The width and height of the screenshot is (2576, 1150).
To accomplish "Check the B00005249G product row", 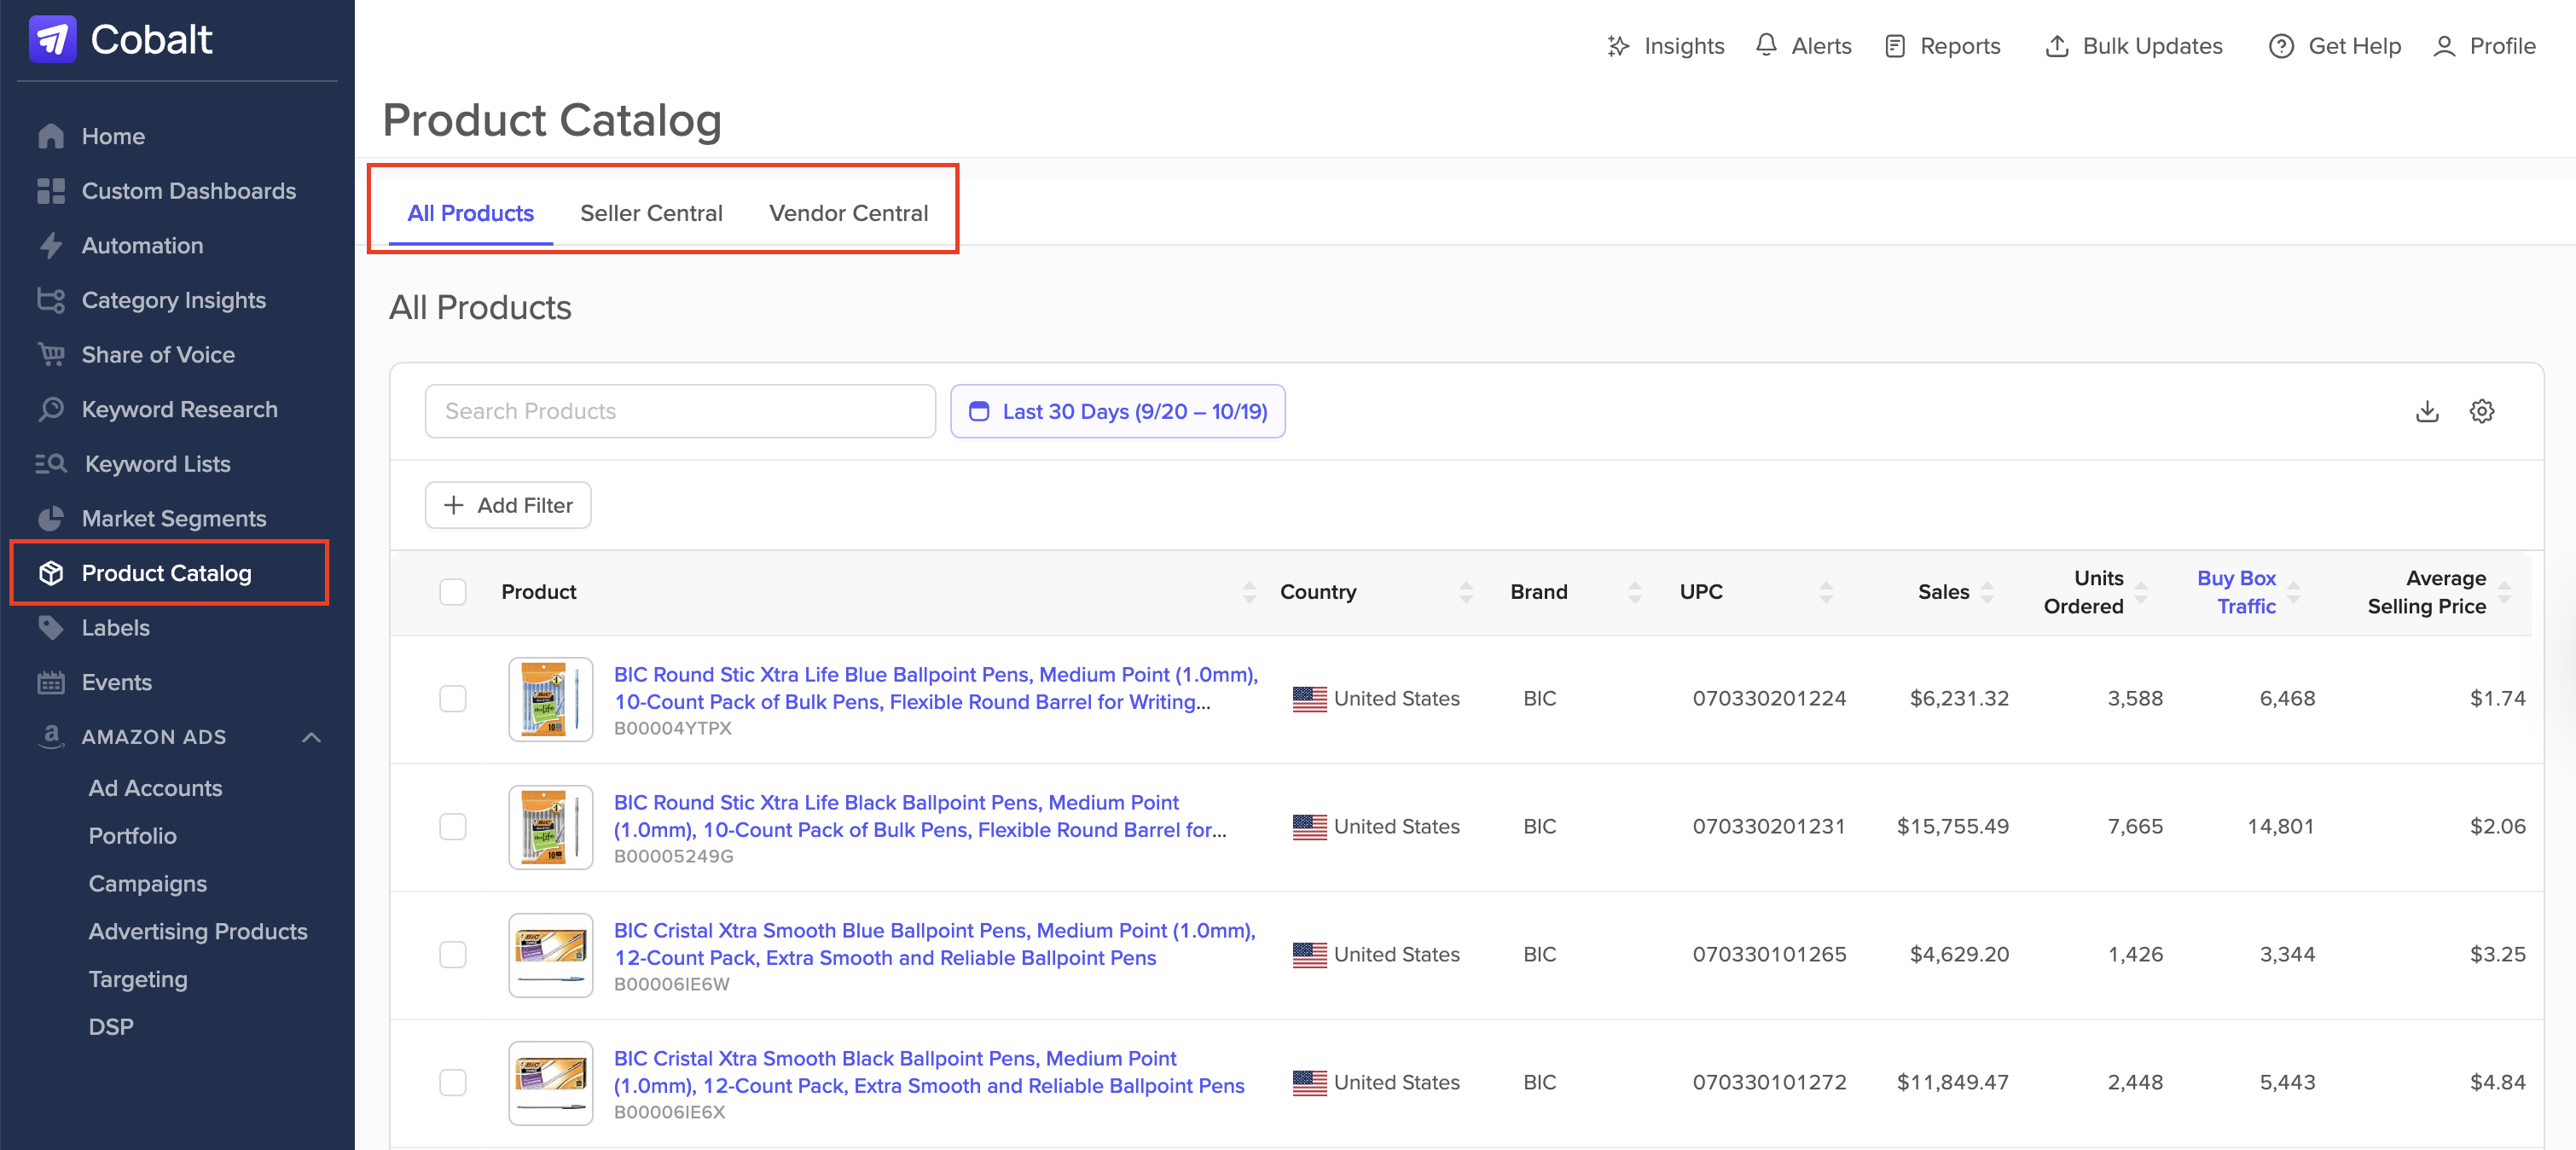I will [453, 827].
